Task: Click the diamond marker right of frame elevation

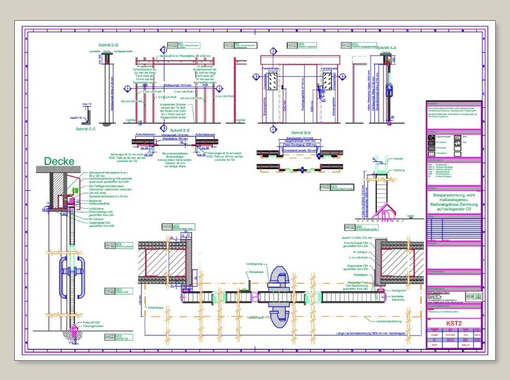Action: 219,89
